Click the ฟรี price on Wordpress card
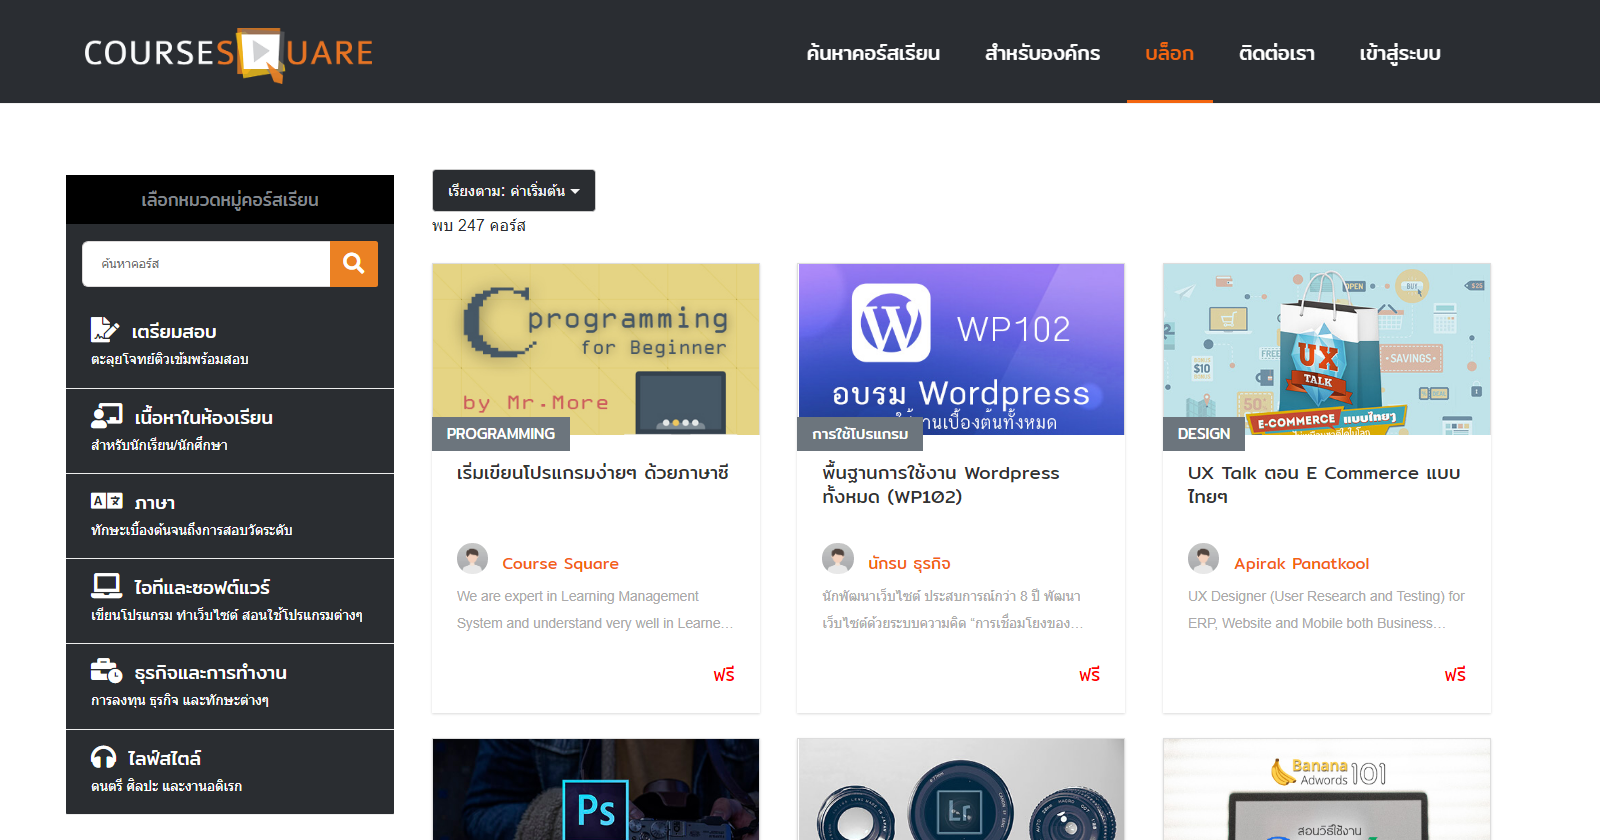Screen dimensions: 1600x840 click(x=1089, y=675)
